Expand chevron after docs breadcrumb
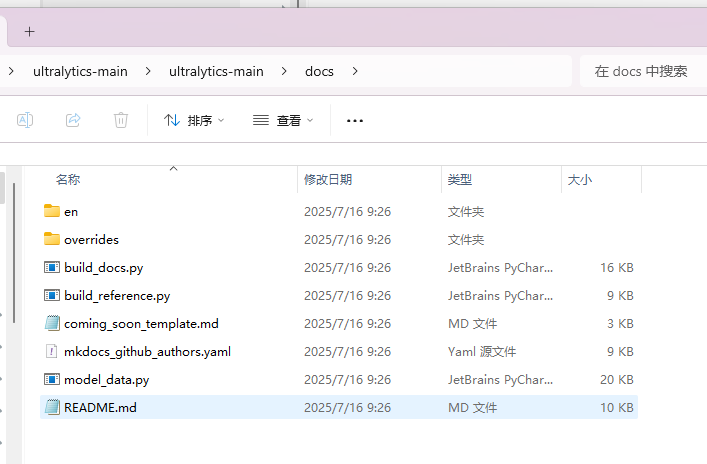The width and height of the screenshot is (707, 464). coord(355,71)
